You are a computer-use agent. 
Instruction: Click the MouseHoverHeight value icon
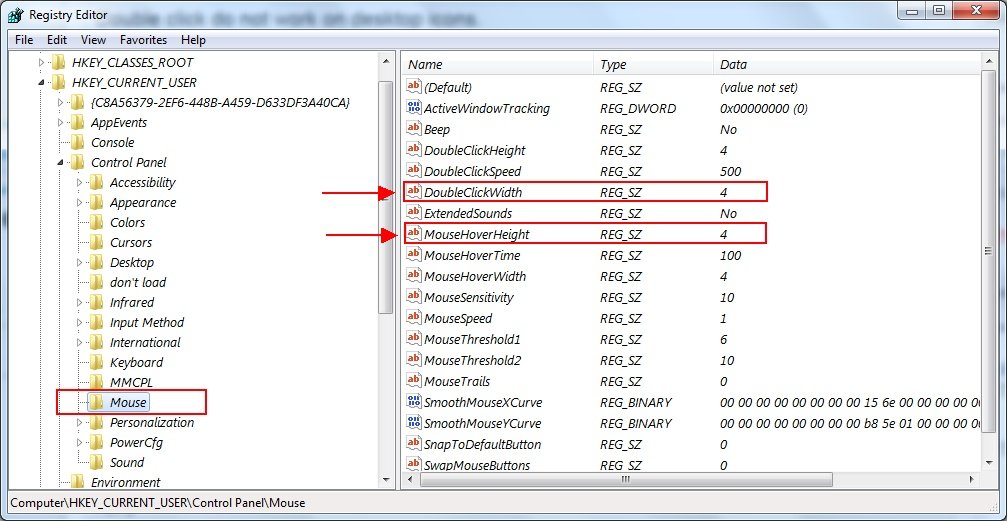[414, 234]
